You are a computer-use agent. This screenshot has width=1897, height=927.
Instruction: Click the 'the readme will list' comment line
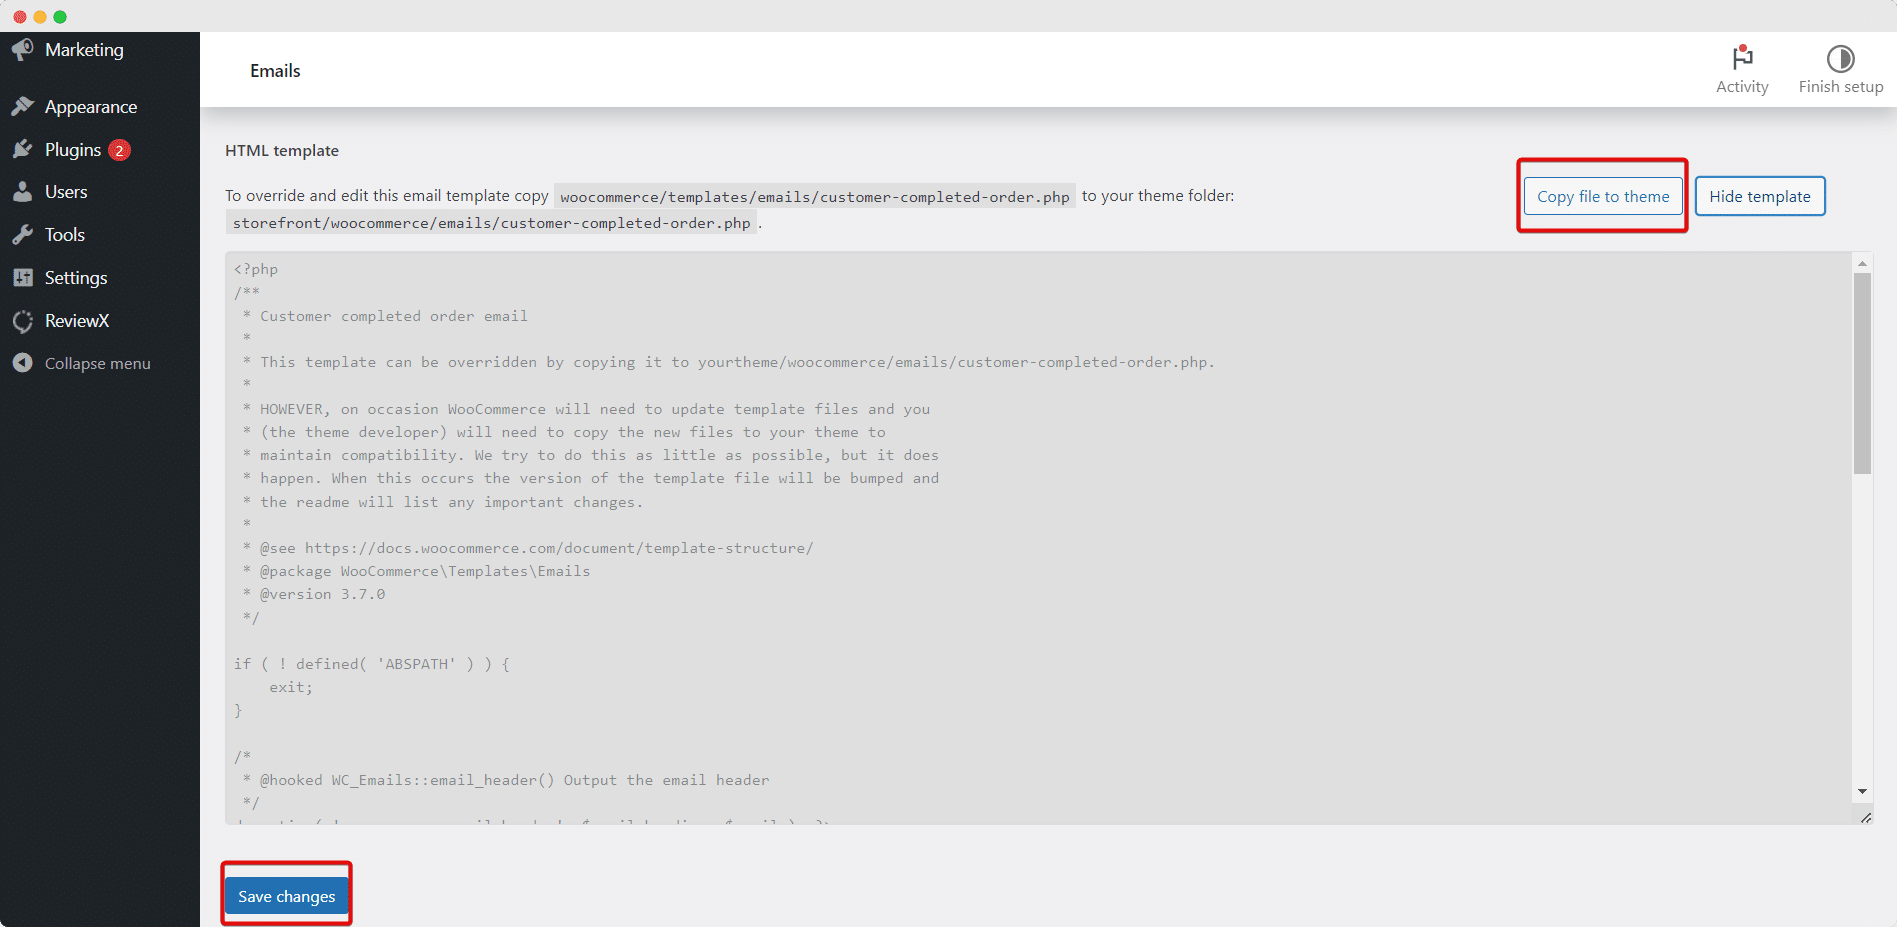tap(443, 502)
